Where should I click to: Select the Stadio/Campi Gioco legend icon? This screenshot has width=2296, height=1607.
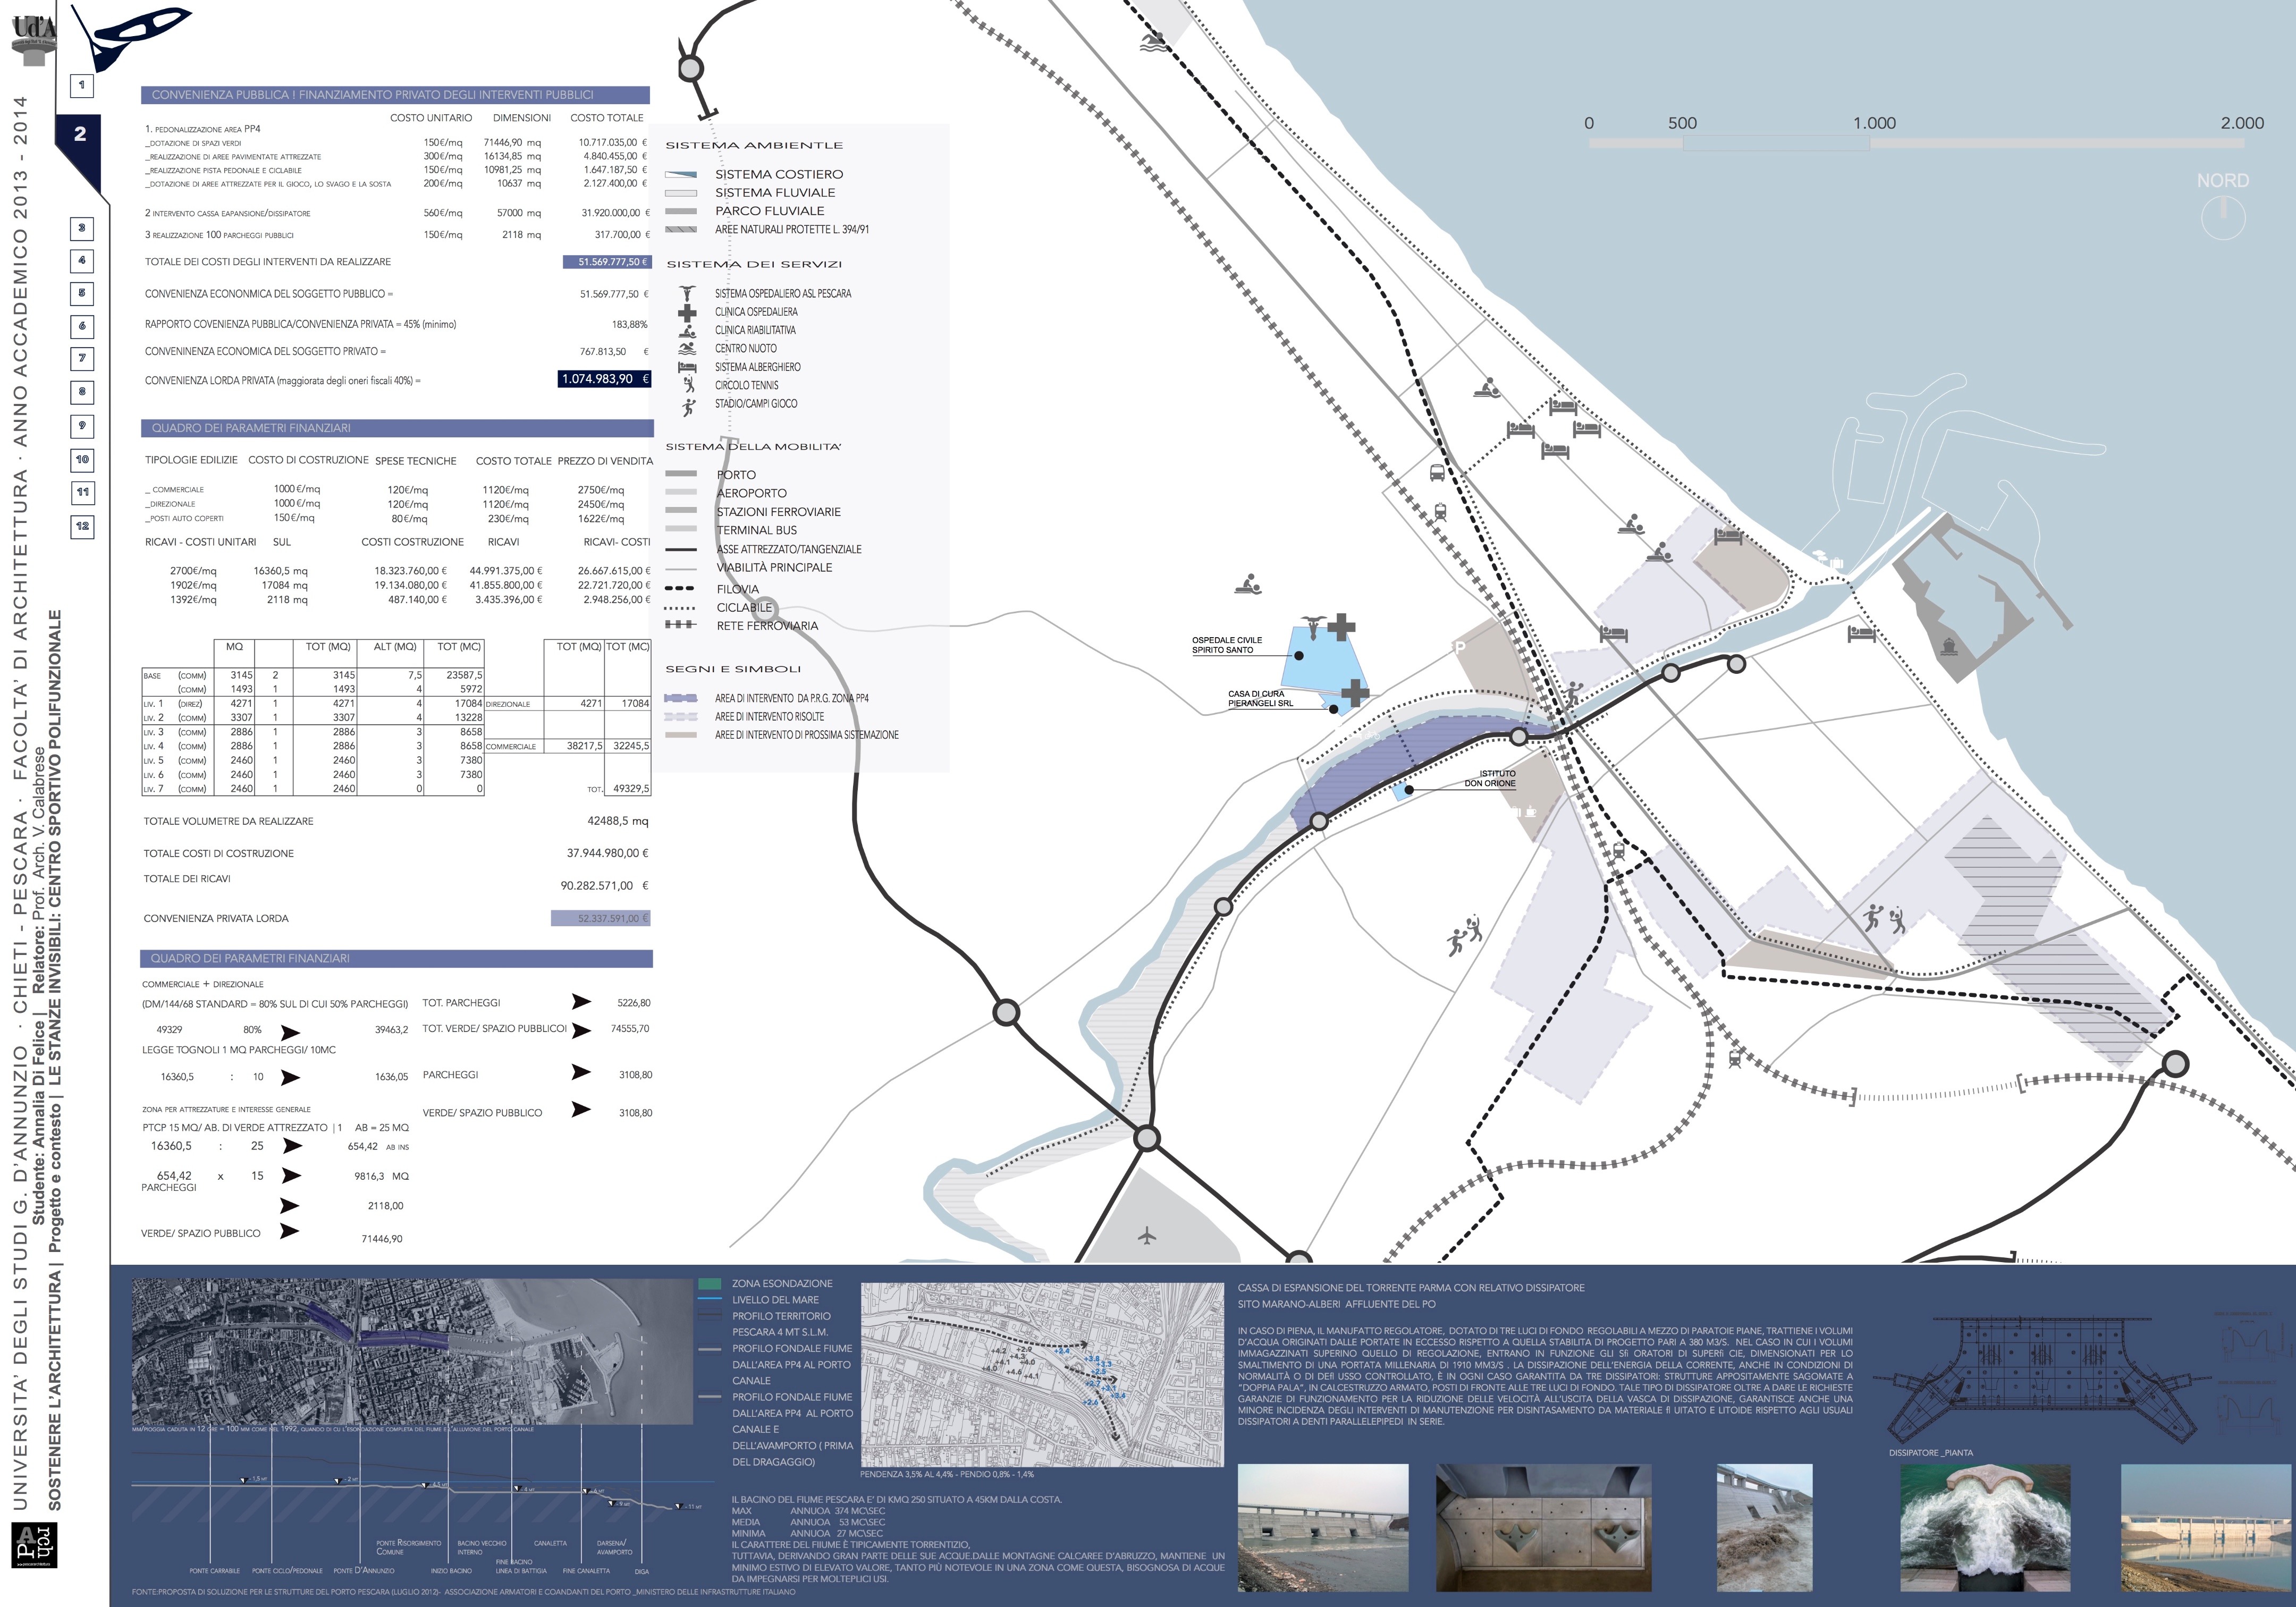tap(688, 406)
